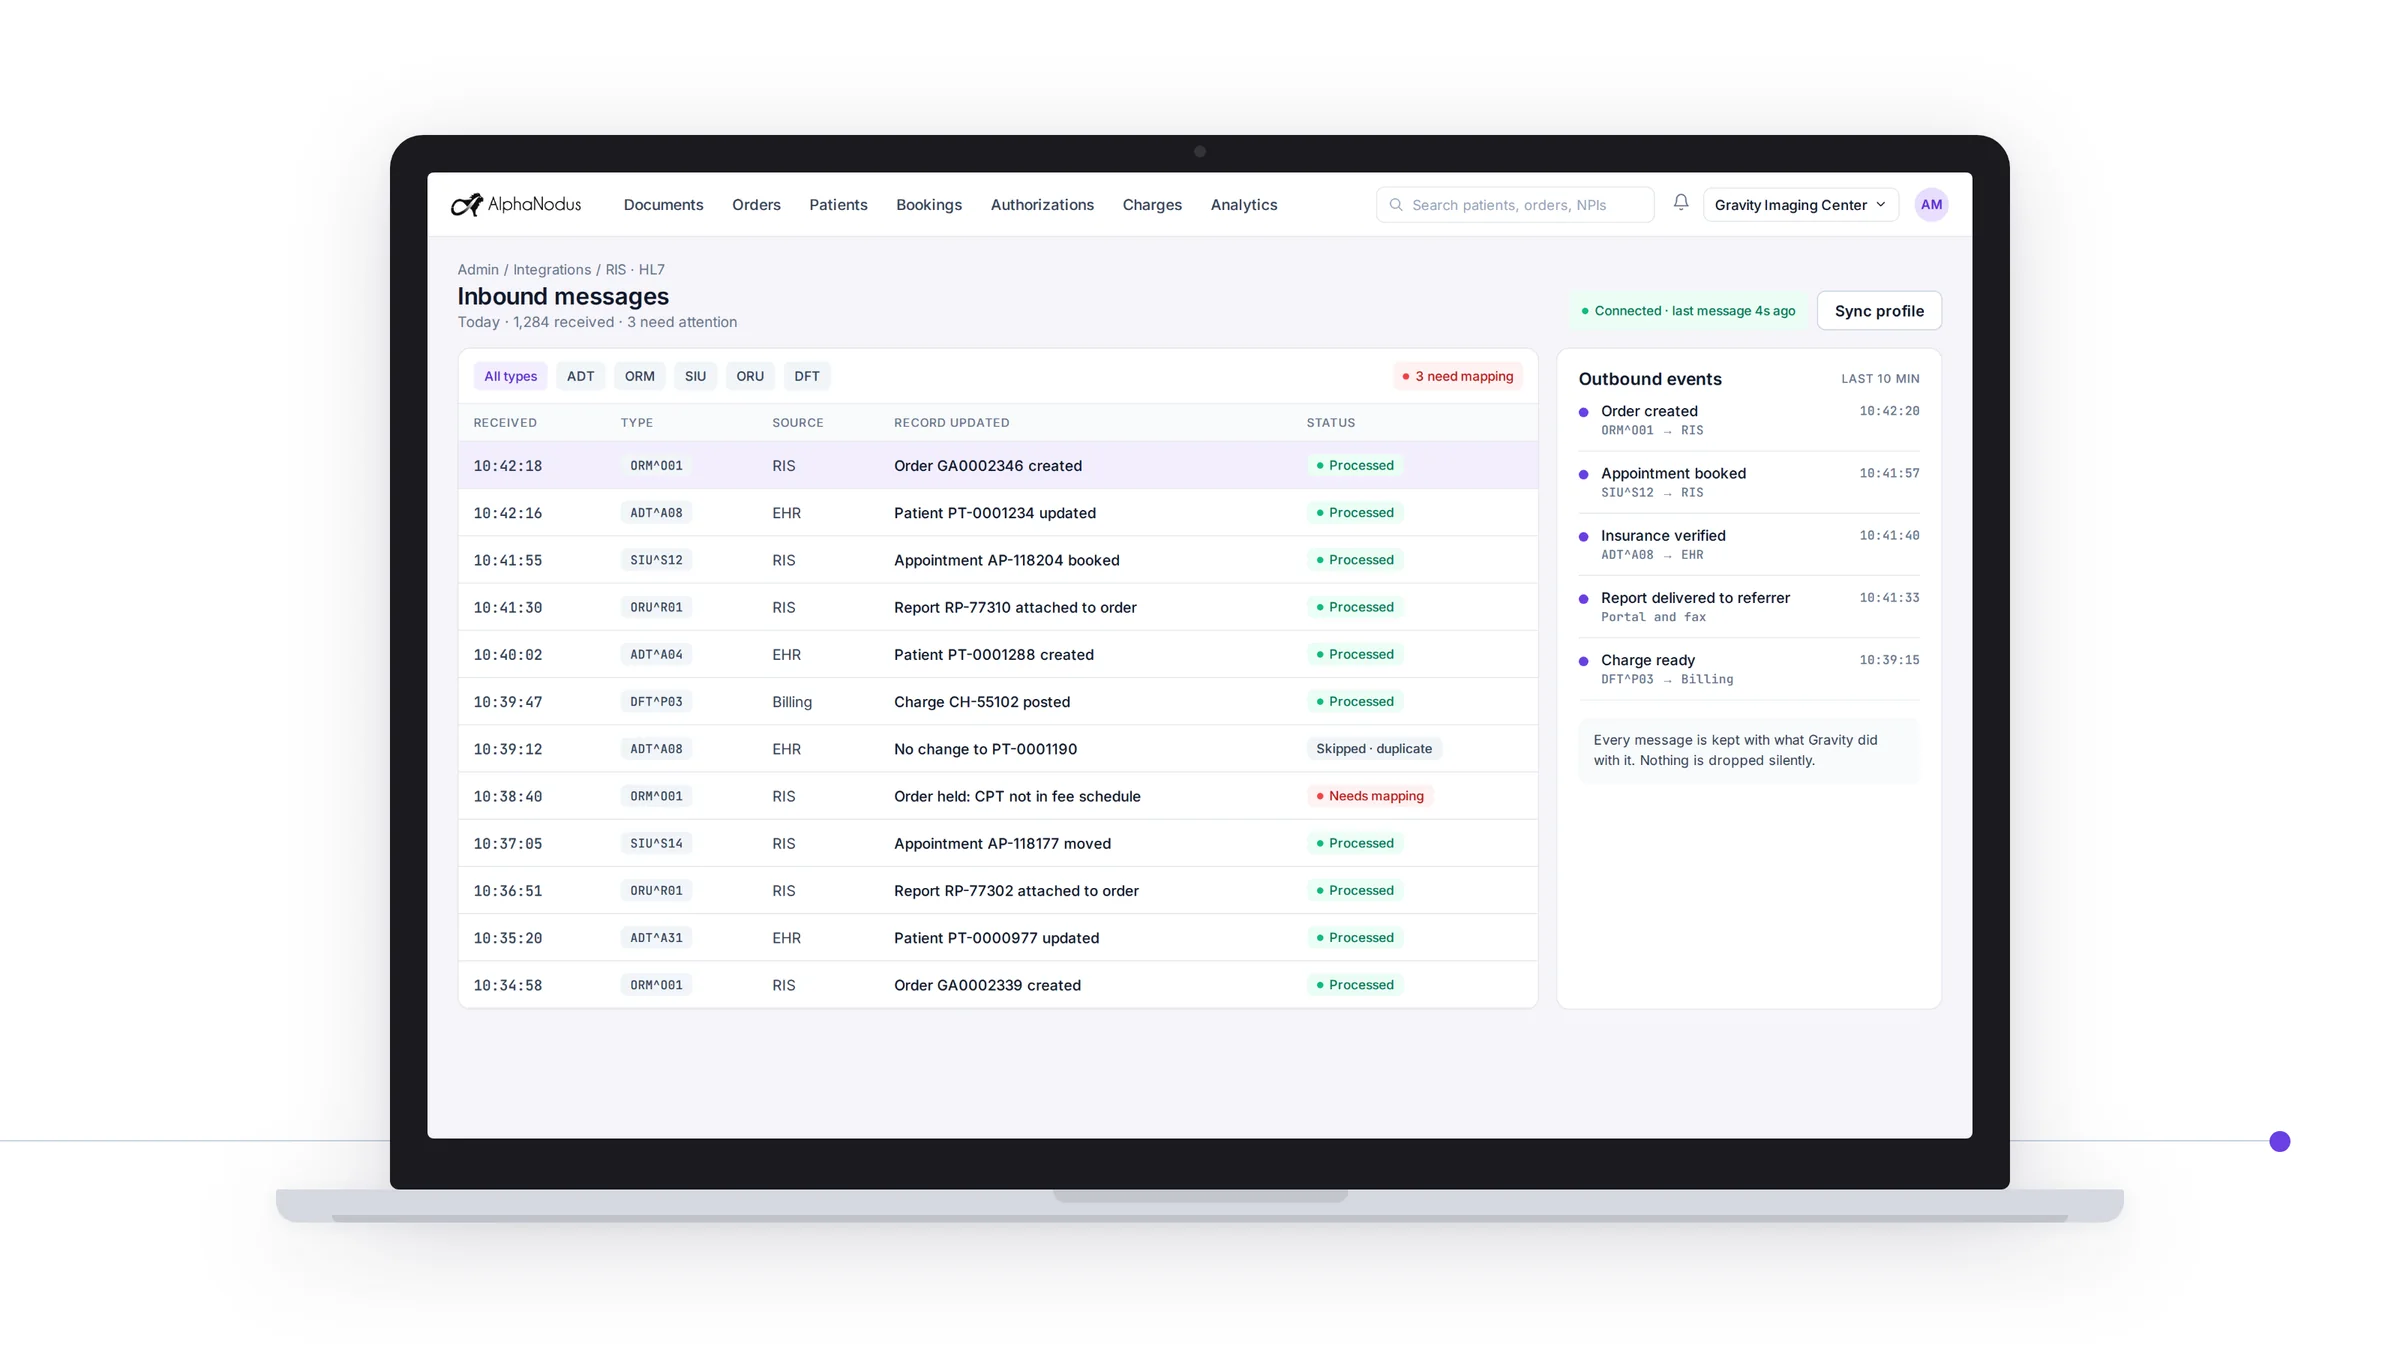Click the Admin breadcrumb link

pos(478,270)
